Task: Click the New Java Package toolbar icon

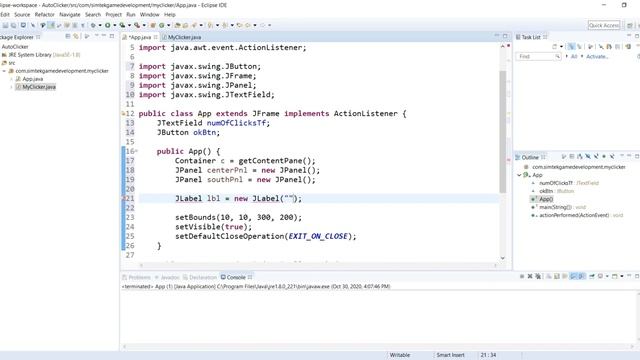Action: (x=153, y=25)
